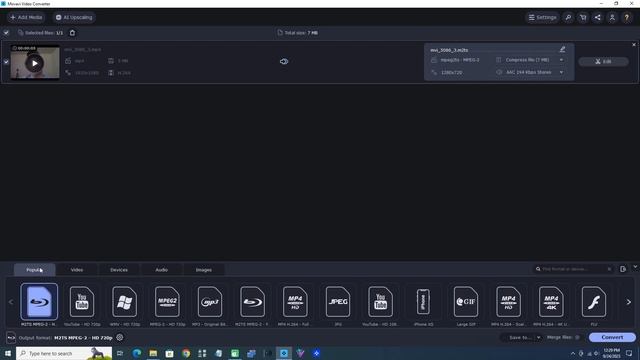Viewport: 640px width, 360px height.
Task: Select the FLV Flash format preset
Action: (x=594, y=302)
